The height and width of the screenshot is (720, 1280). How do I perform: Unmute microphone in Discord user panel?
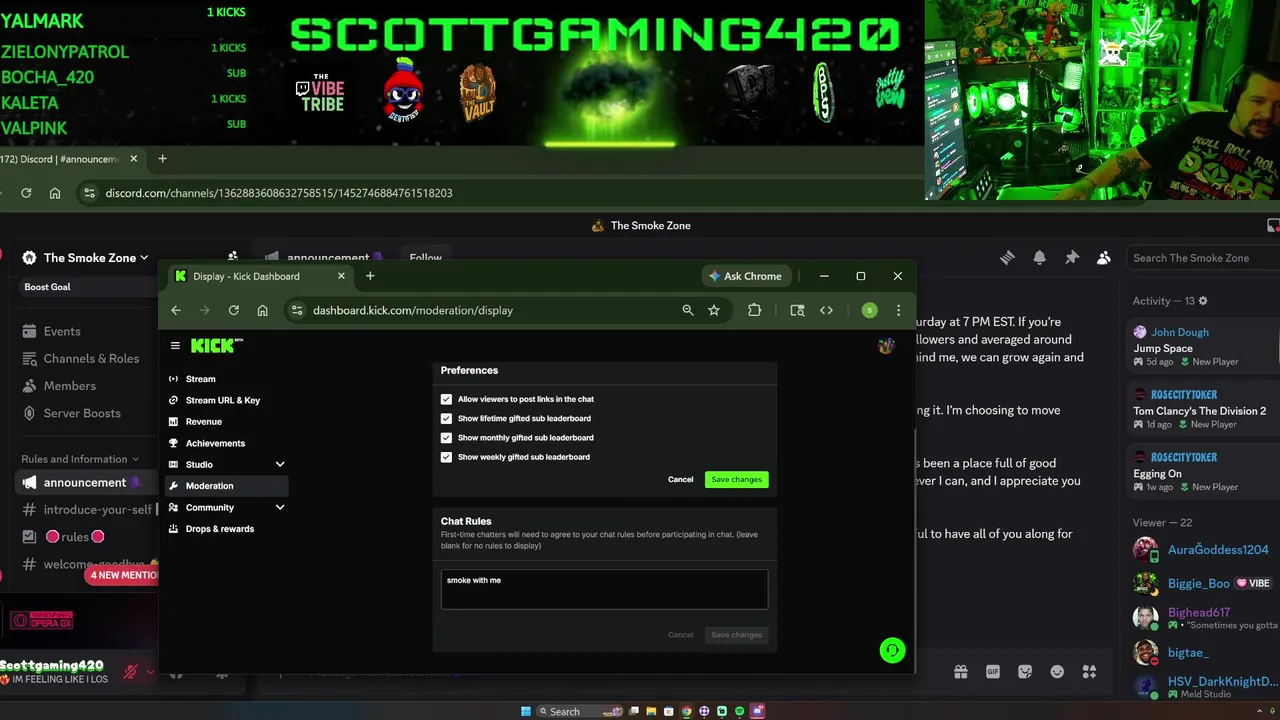tap(130, 672)
